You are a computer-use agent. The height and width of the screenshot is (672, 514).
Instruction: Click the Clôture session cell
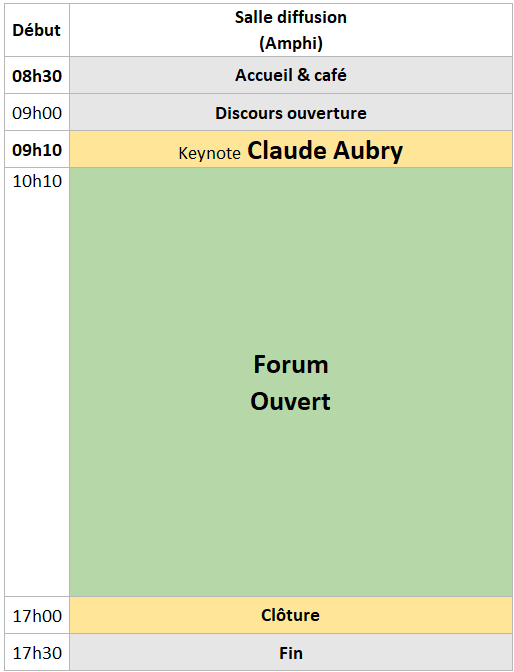(x=291, y=615)
